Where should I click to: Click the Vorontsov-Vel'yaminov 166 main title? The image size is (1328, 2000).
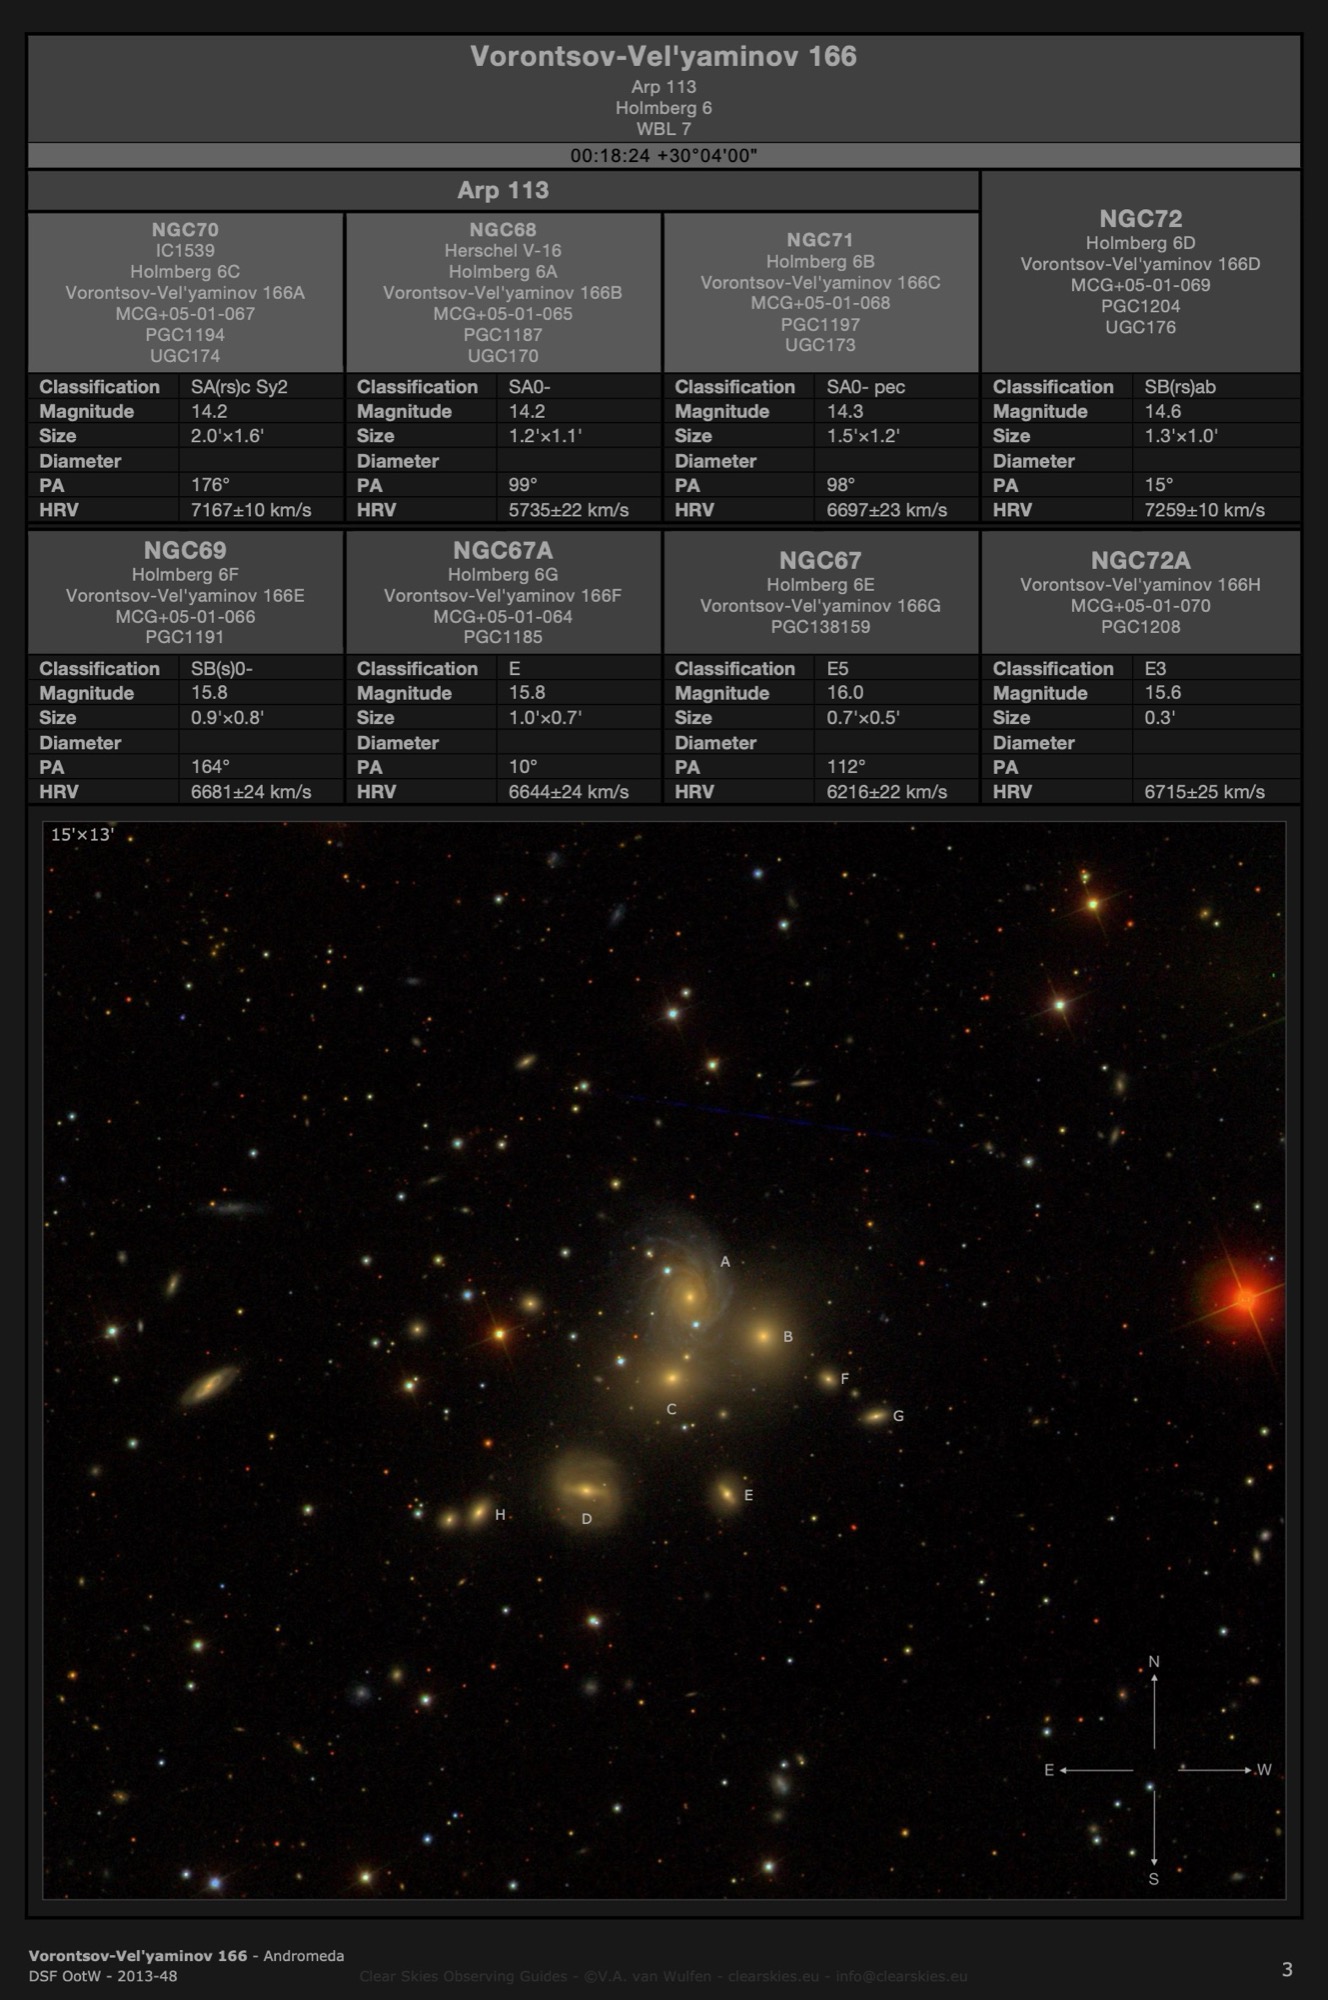(663, 57)
